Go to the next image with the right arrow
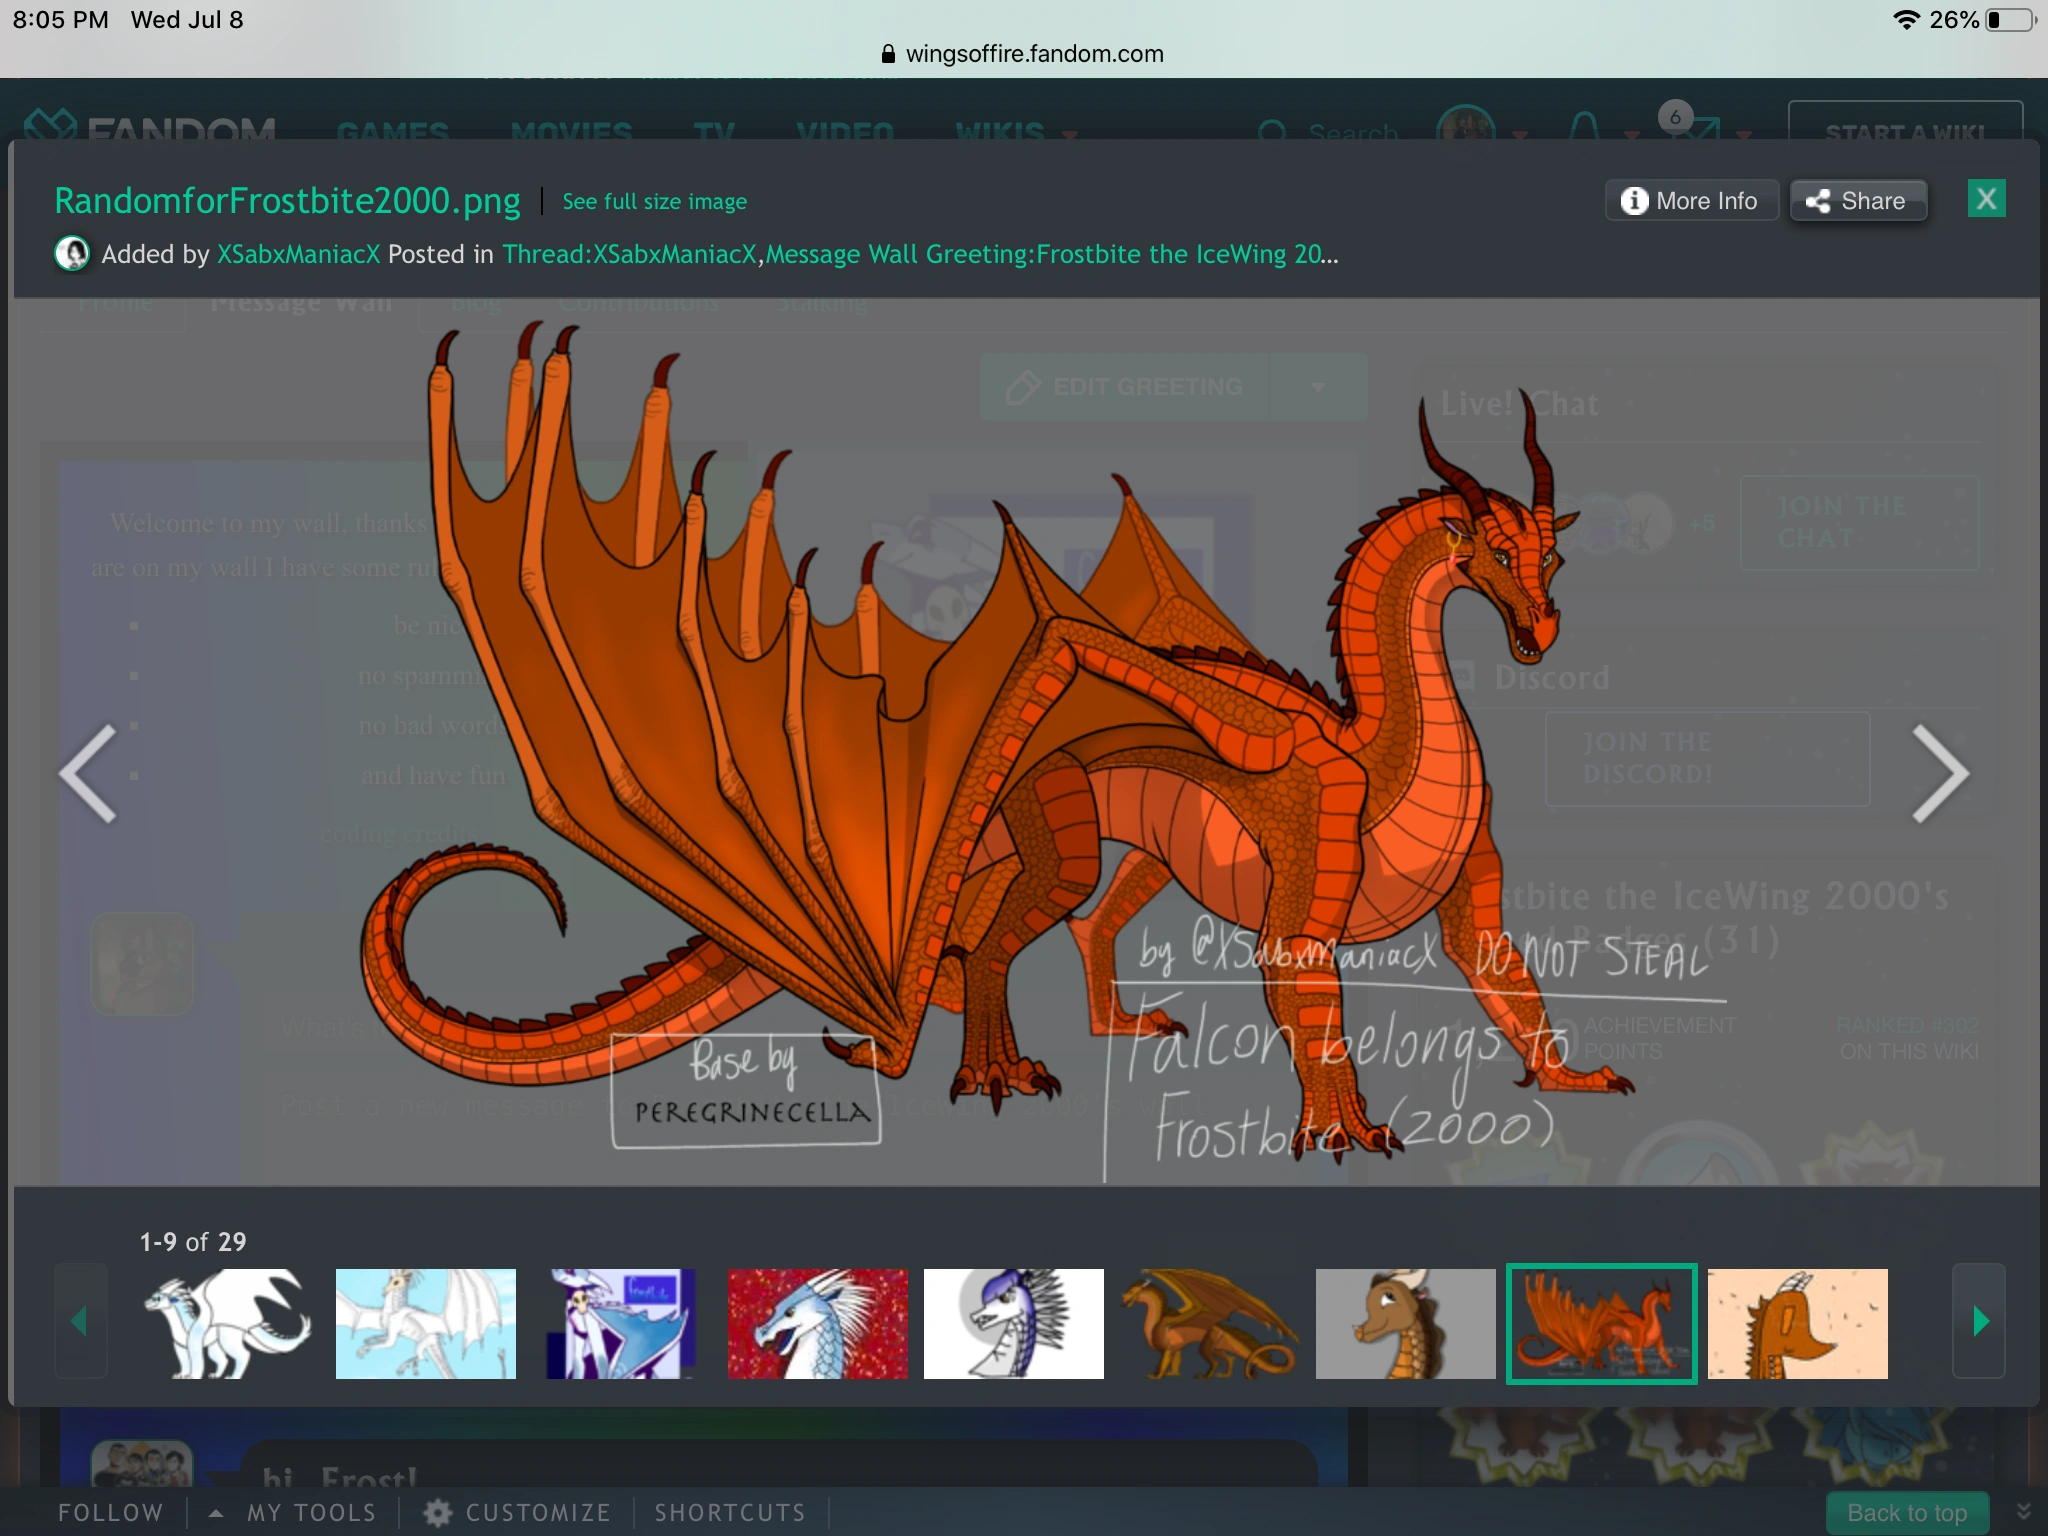The height and width of the screenshot is (1536, 2048). coord(1939,773)
